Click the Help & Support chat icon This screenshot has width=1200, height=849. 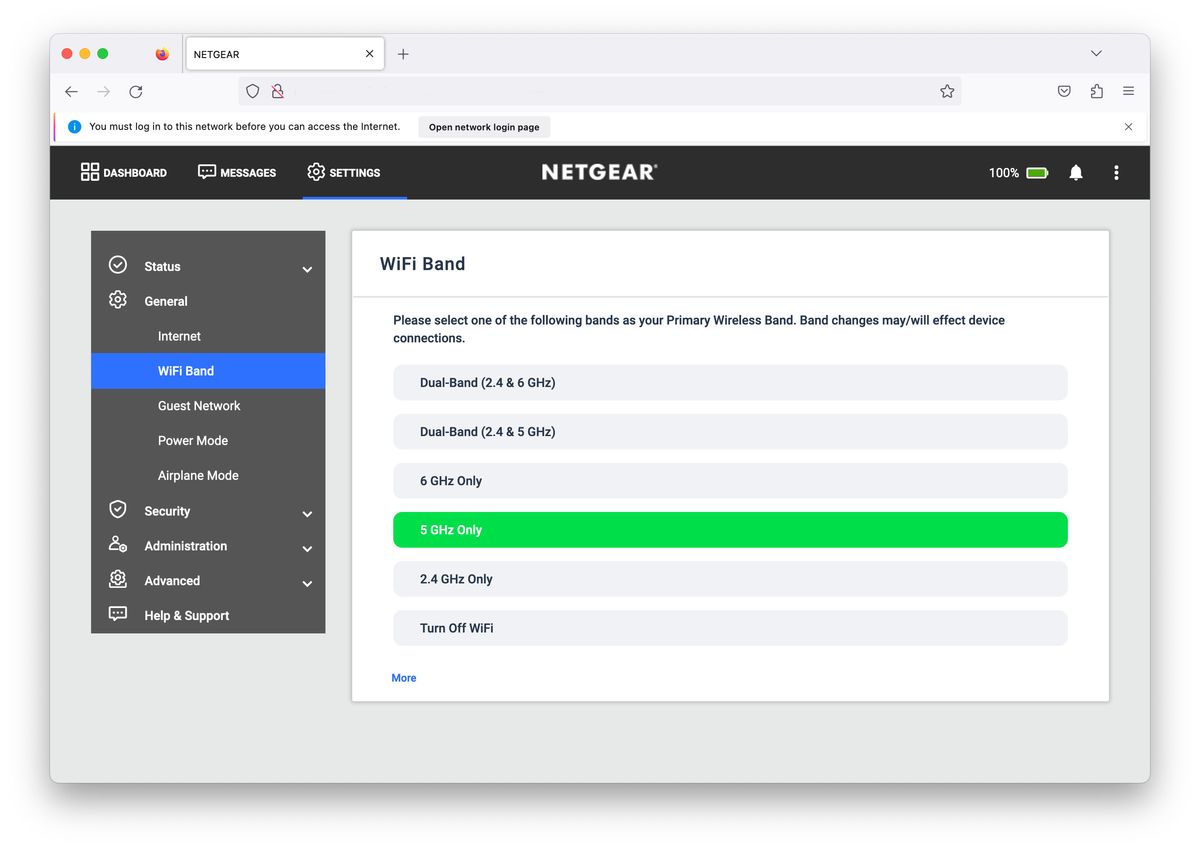click(x=118, y=614)
